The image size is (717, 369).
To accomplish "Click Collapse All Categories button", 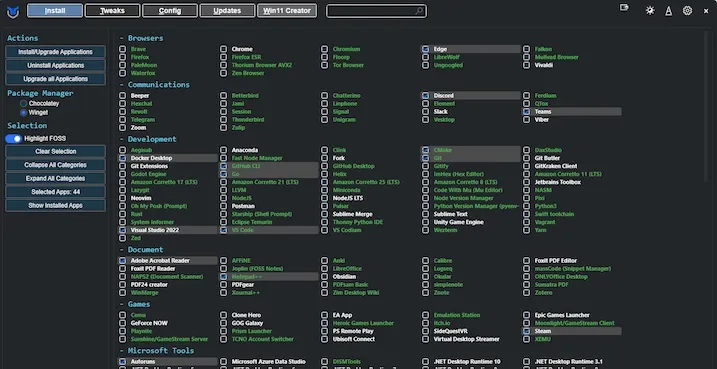I will click(x=55, y=165).
